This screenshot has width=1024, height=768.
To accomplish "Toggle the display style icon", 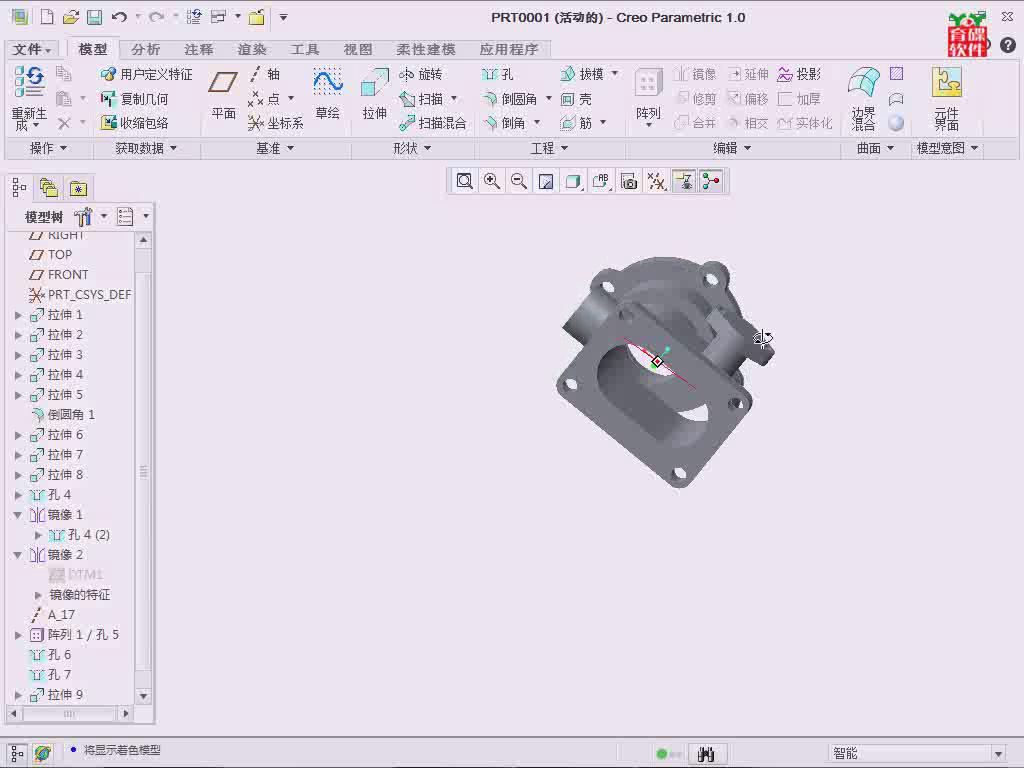I will pos(573,181).
